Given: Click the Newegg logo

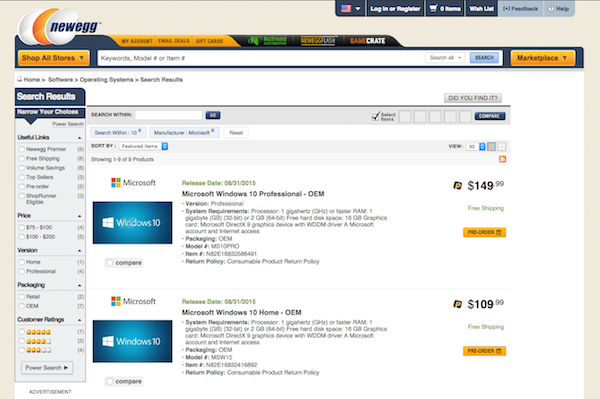Looking at the screenshot, I should coord(59,27).
